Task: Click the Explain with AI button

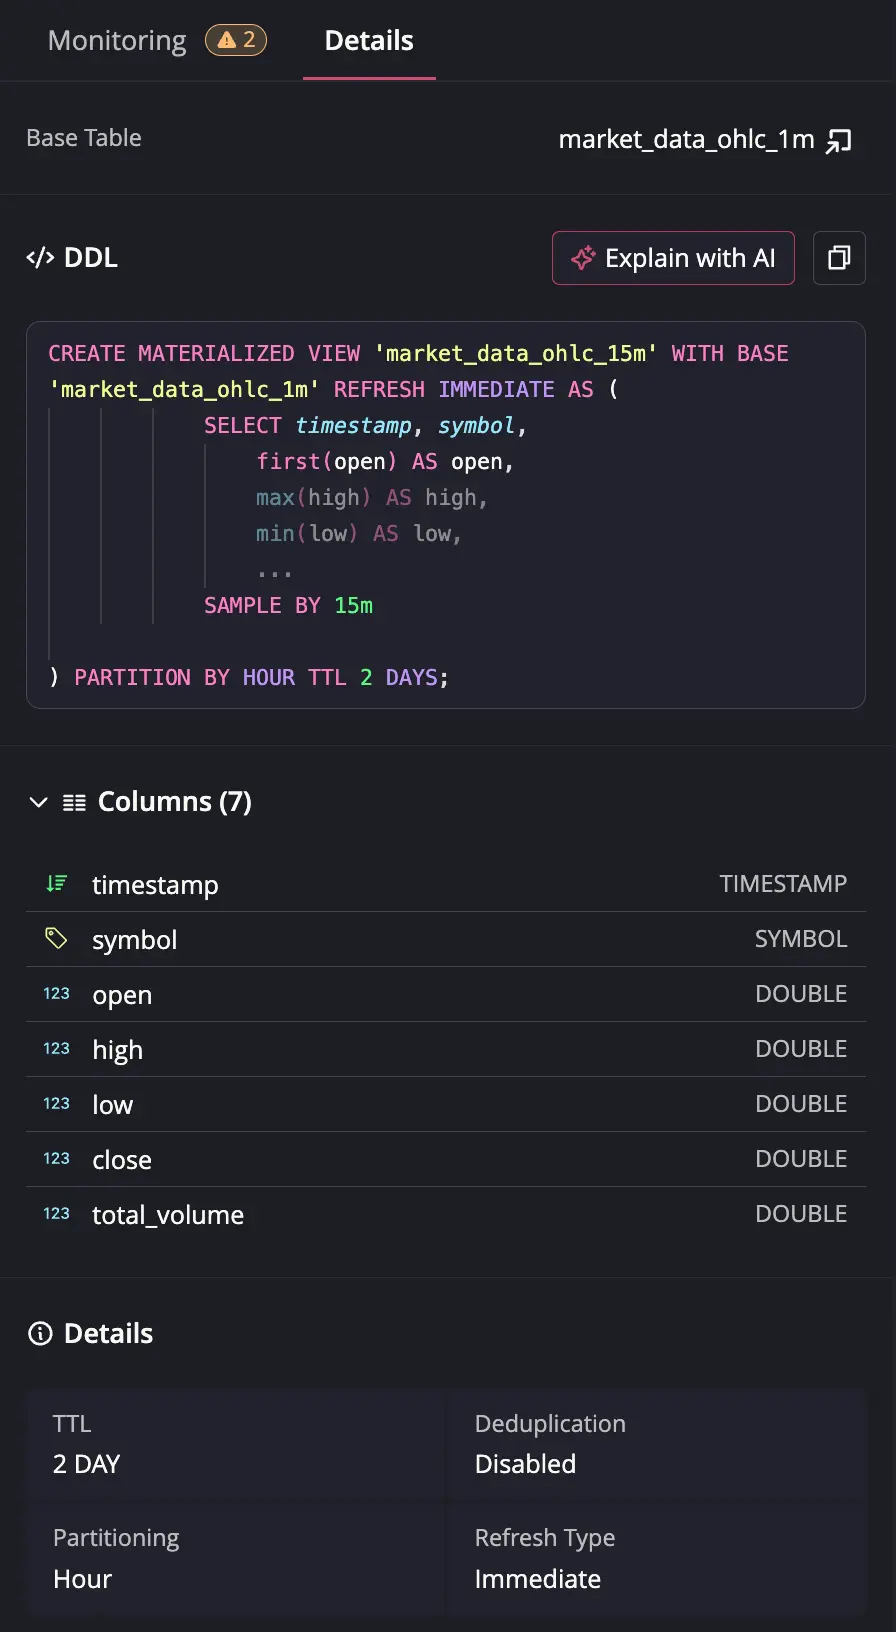Action: coord(672,258)
